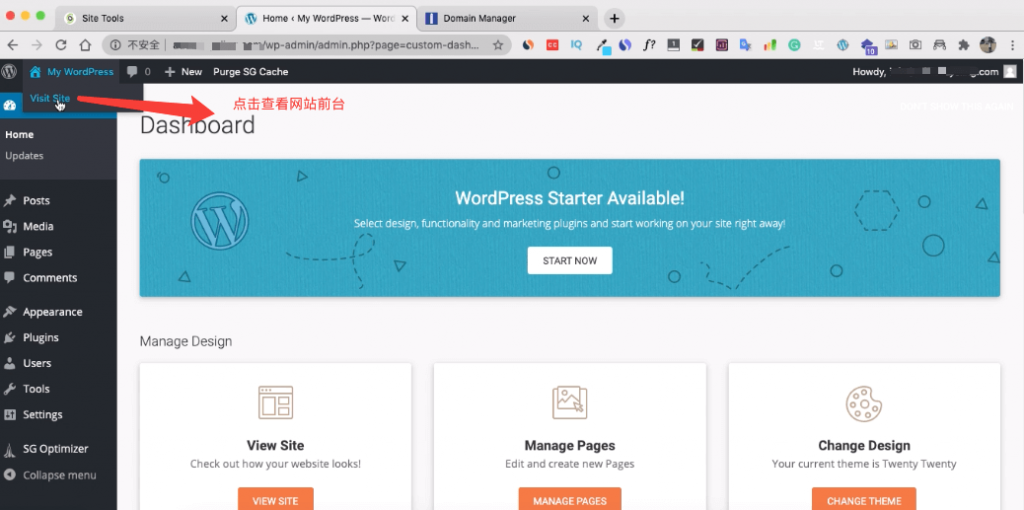
Task: Click the Settings sliders icon
Action: [x=9, y=415]
